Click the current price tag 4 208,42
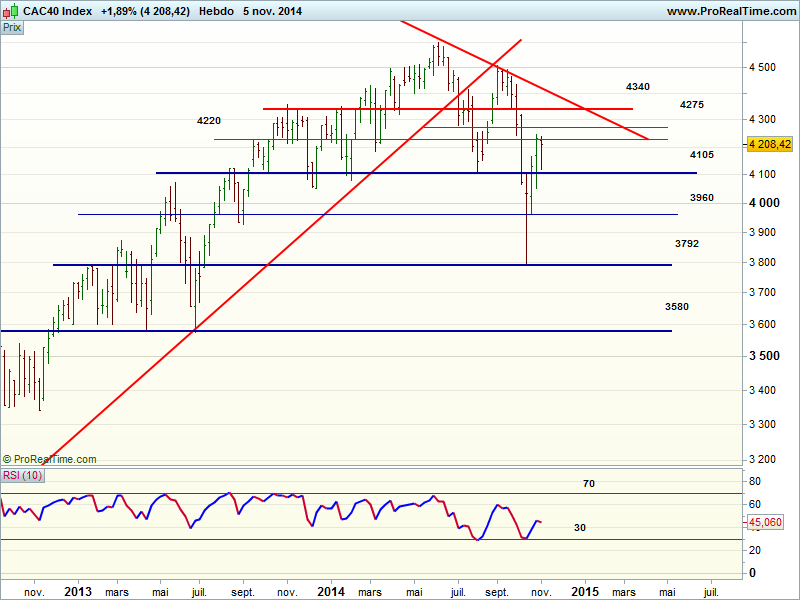The height and width of the screenshot is (600, 800). tap(770, 144)
